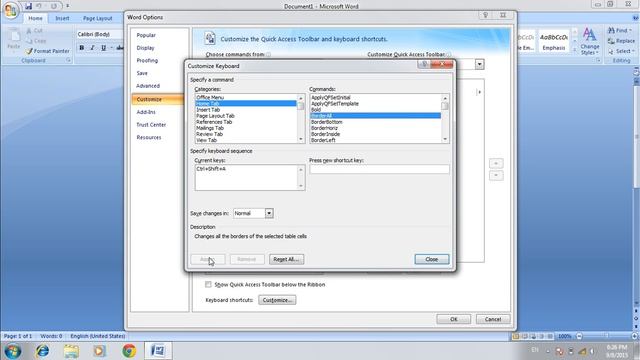Toggle Italic formatting in ribbon
The image size is (640, 360).
92,48
